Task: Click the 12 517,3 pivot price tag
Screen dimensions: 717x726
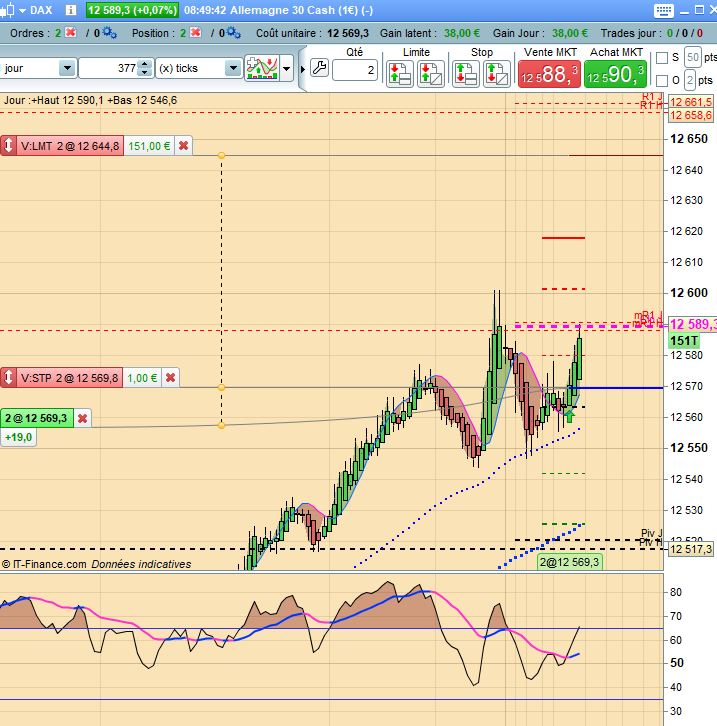Action: pyautogui.click(x=691, y=549)
